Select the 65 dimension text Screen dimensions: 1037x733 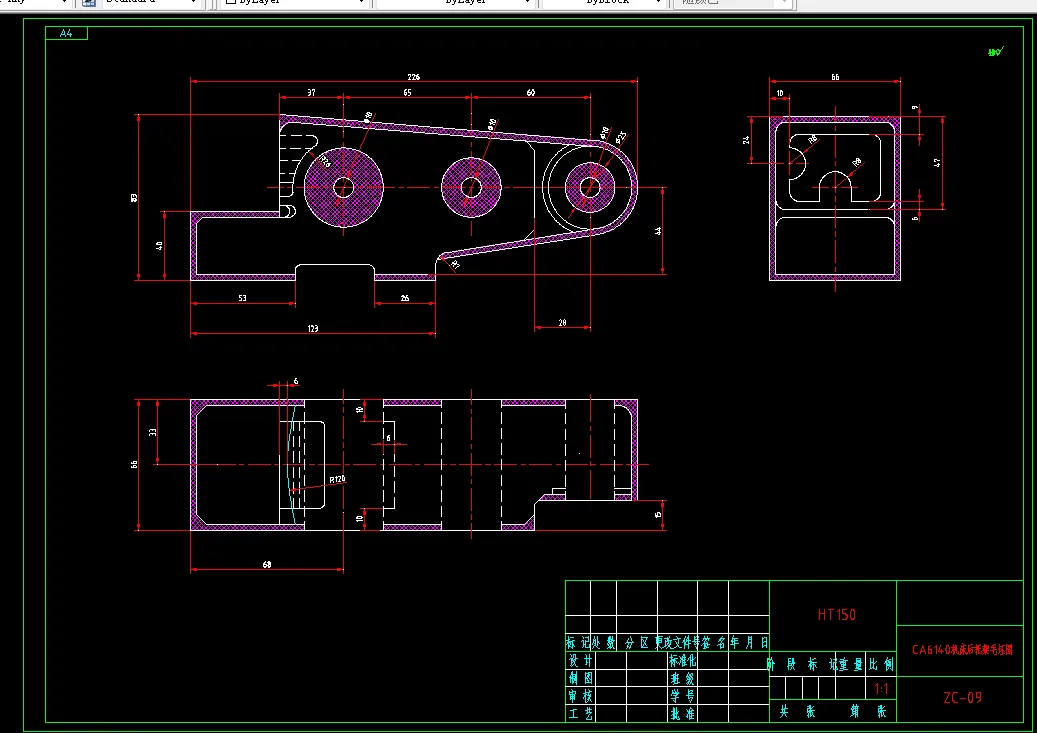coord(407,93)
